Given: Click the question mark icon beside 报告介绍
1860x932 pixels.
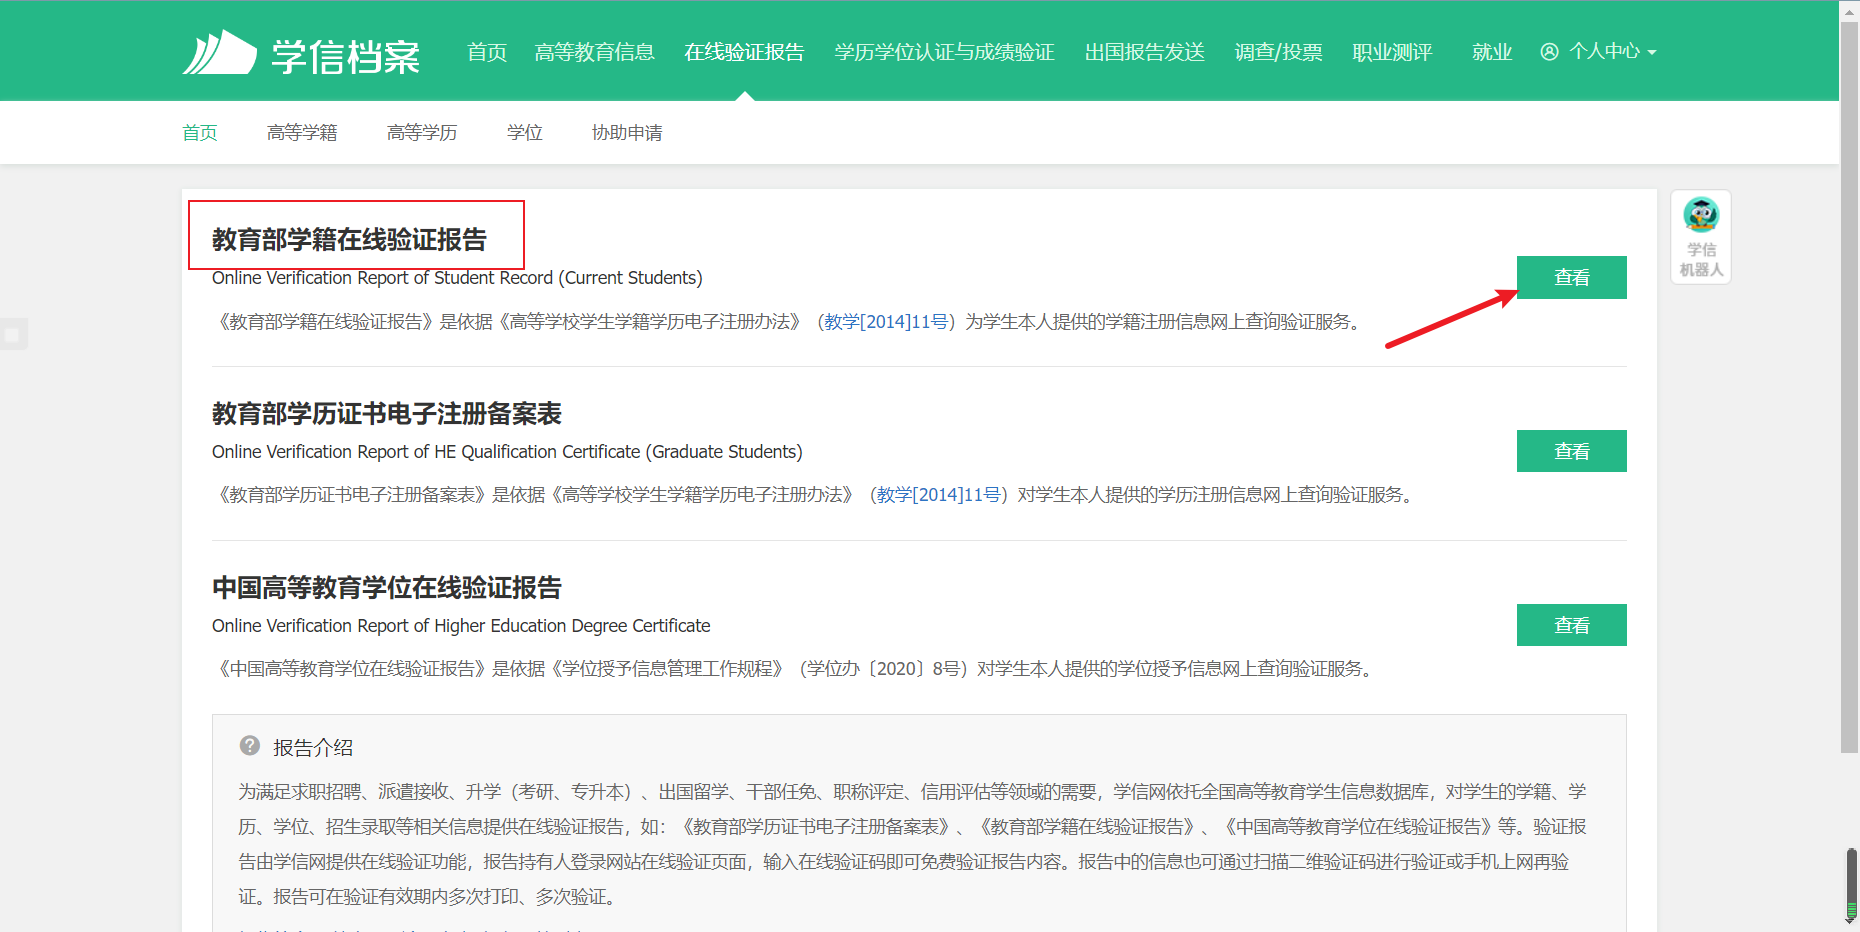Looking at the screenshot, I should coord(250,746).
